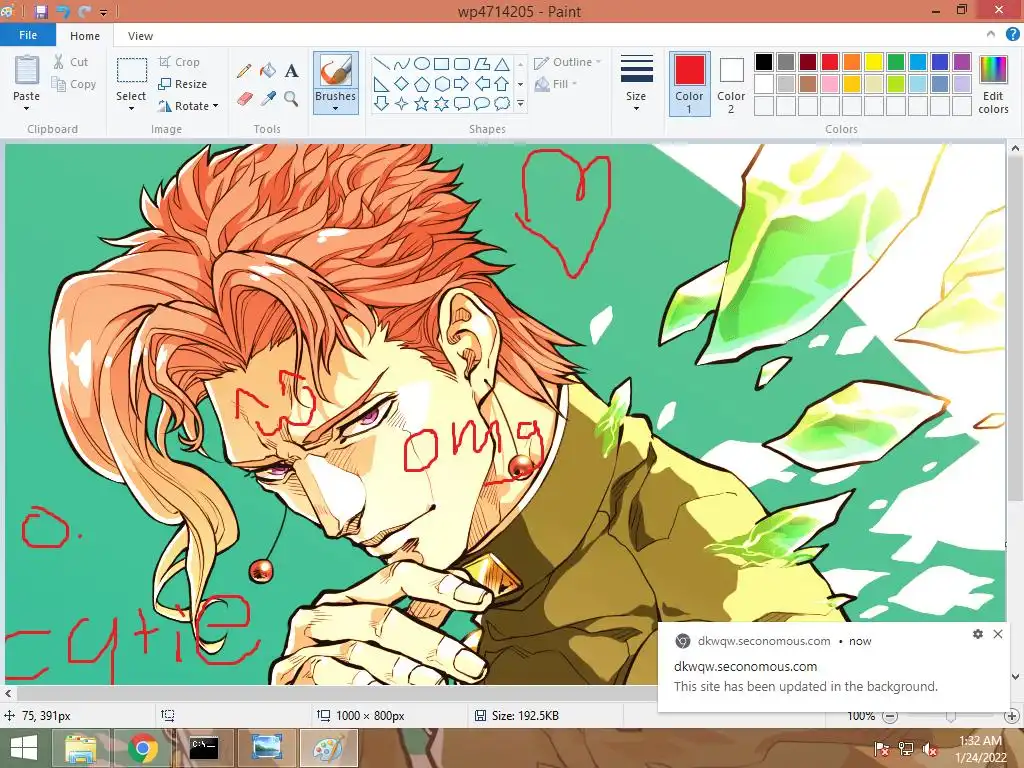
Task: Choose the Hexagon shape
Action: tap(441, 84)
